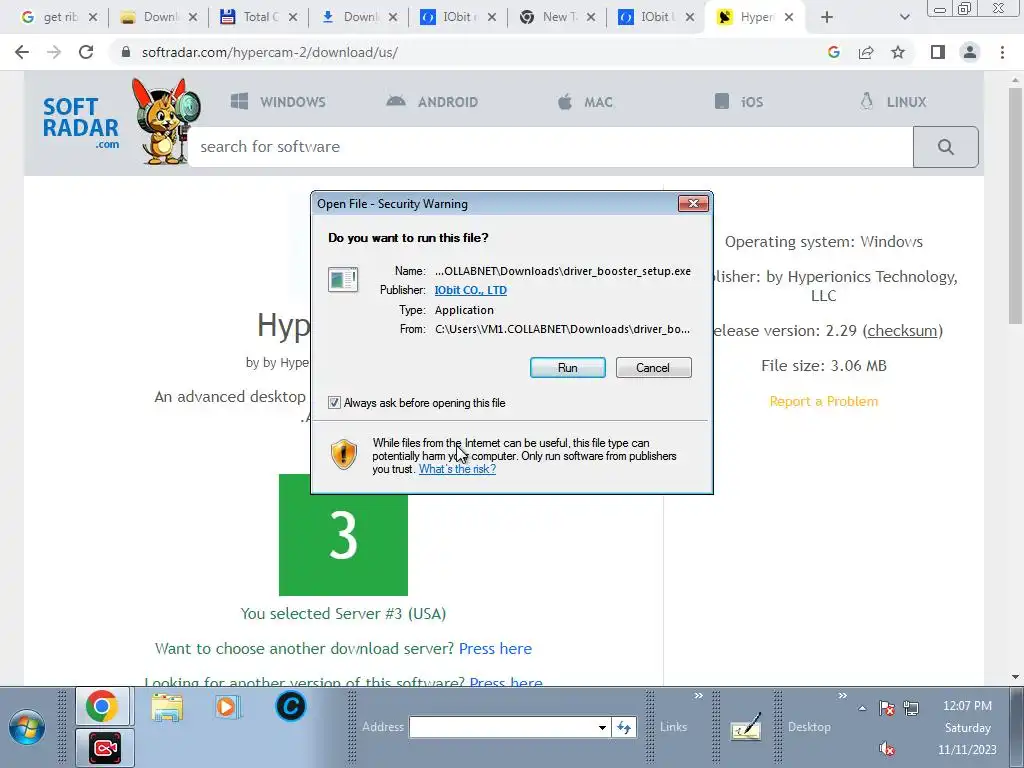This screenshot has height=768, width=1024.
Task: Open a new browser tab with plus
Action: 827,18
